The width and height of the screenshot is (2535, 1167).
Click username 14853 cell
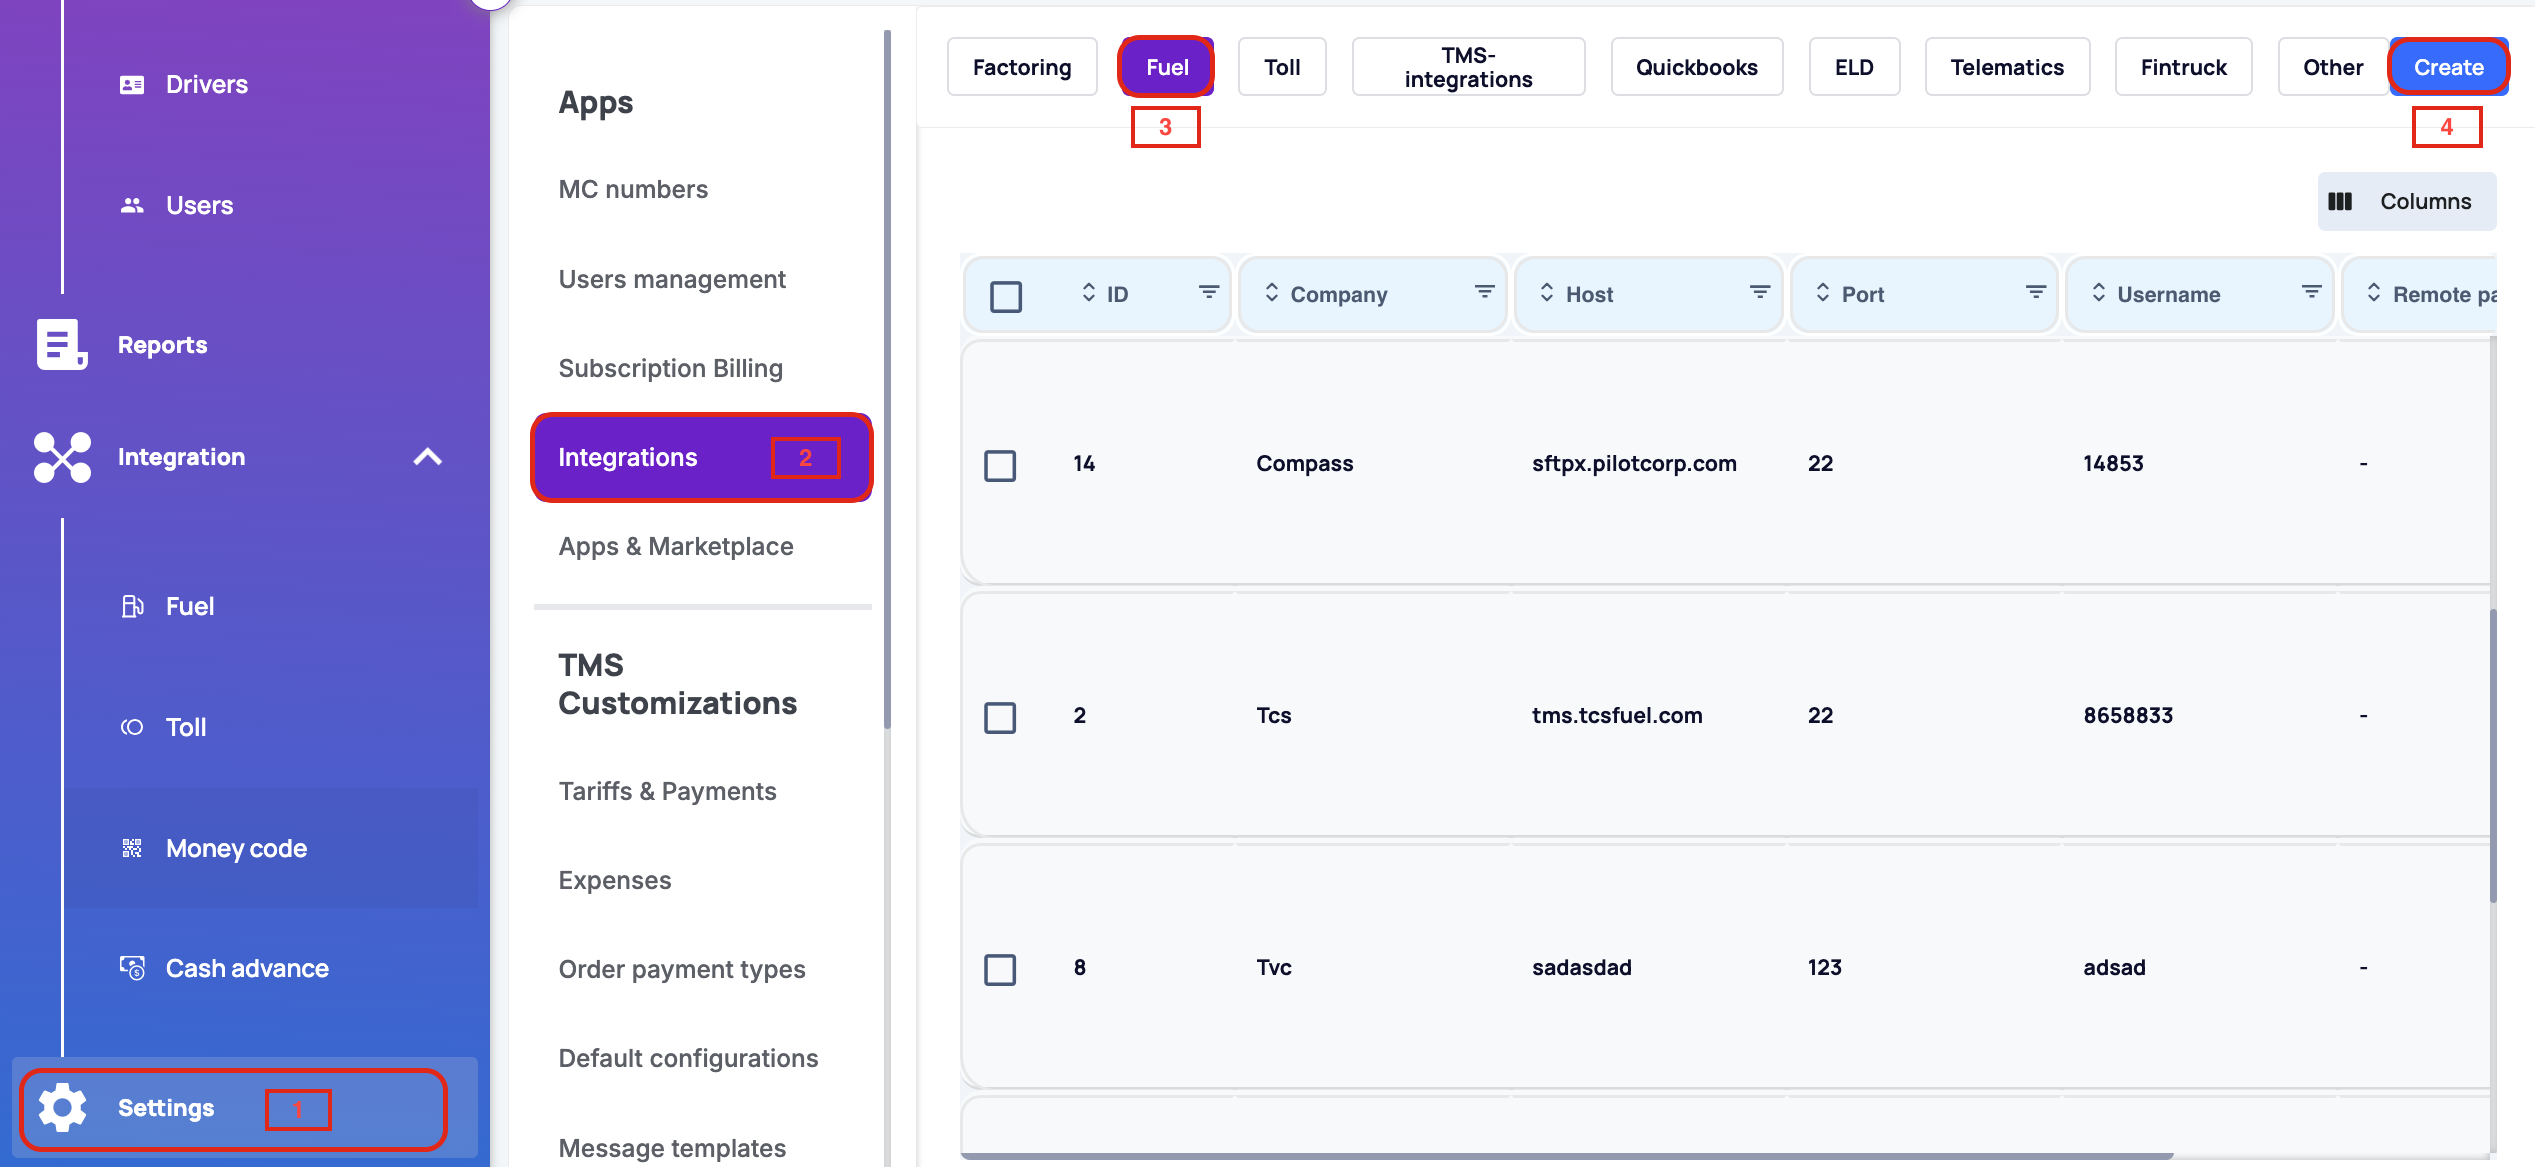[x=2113, y=463]
